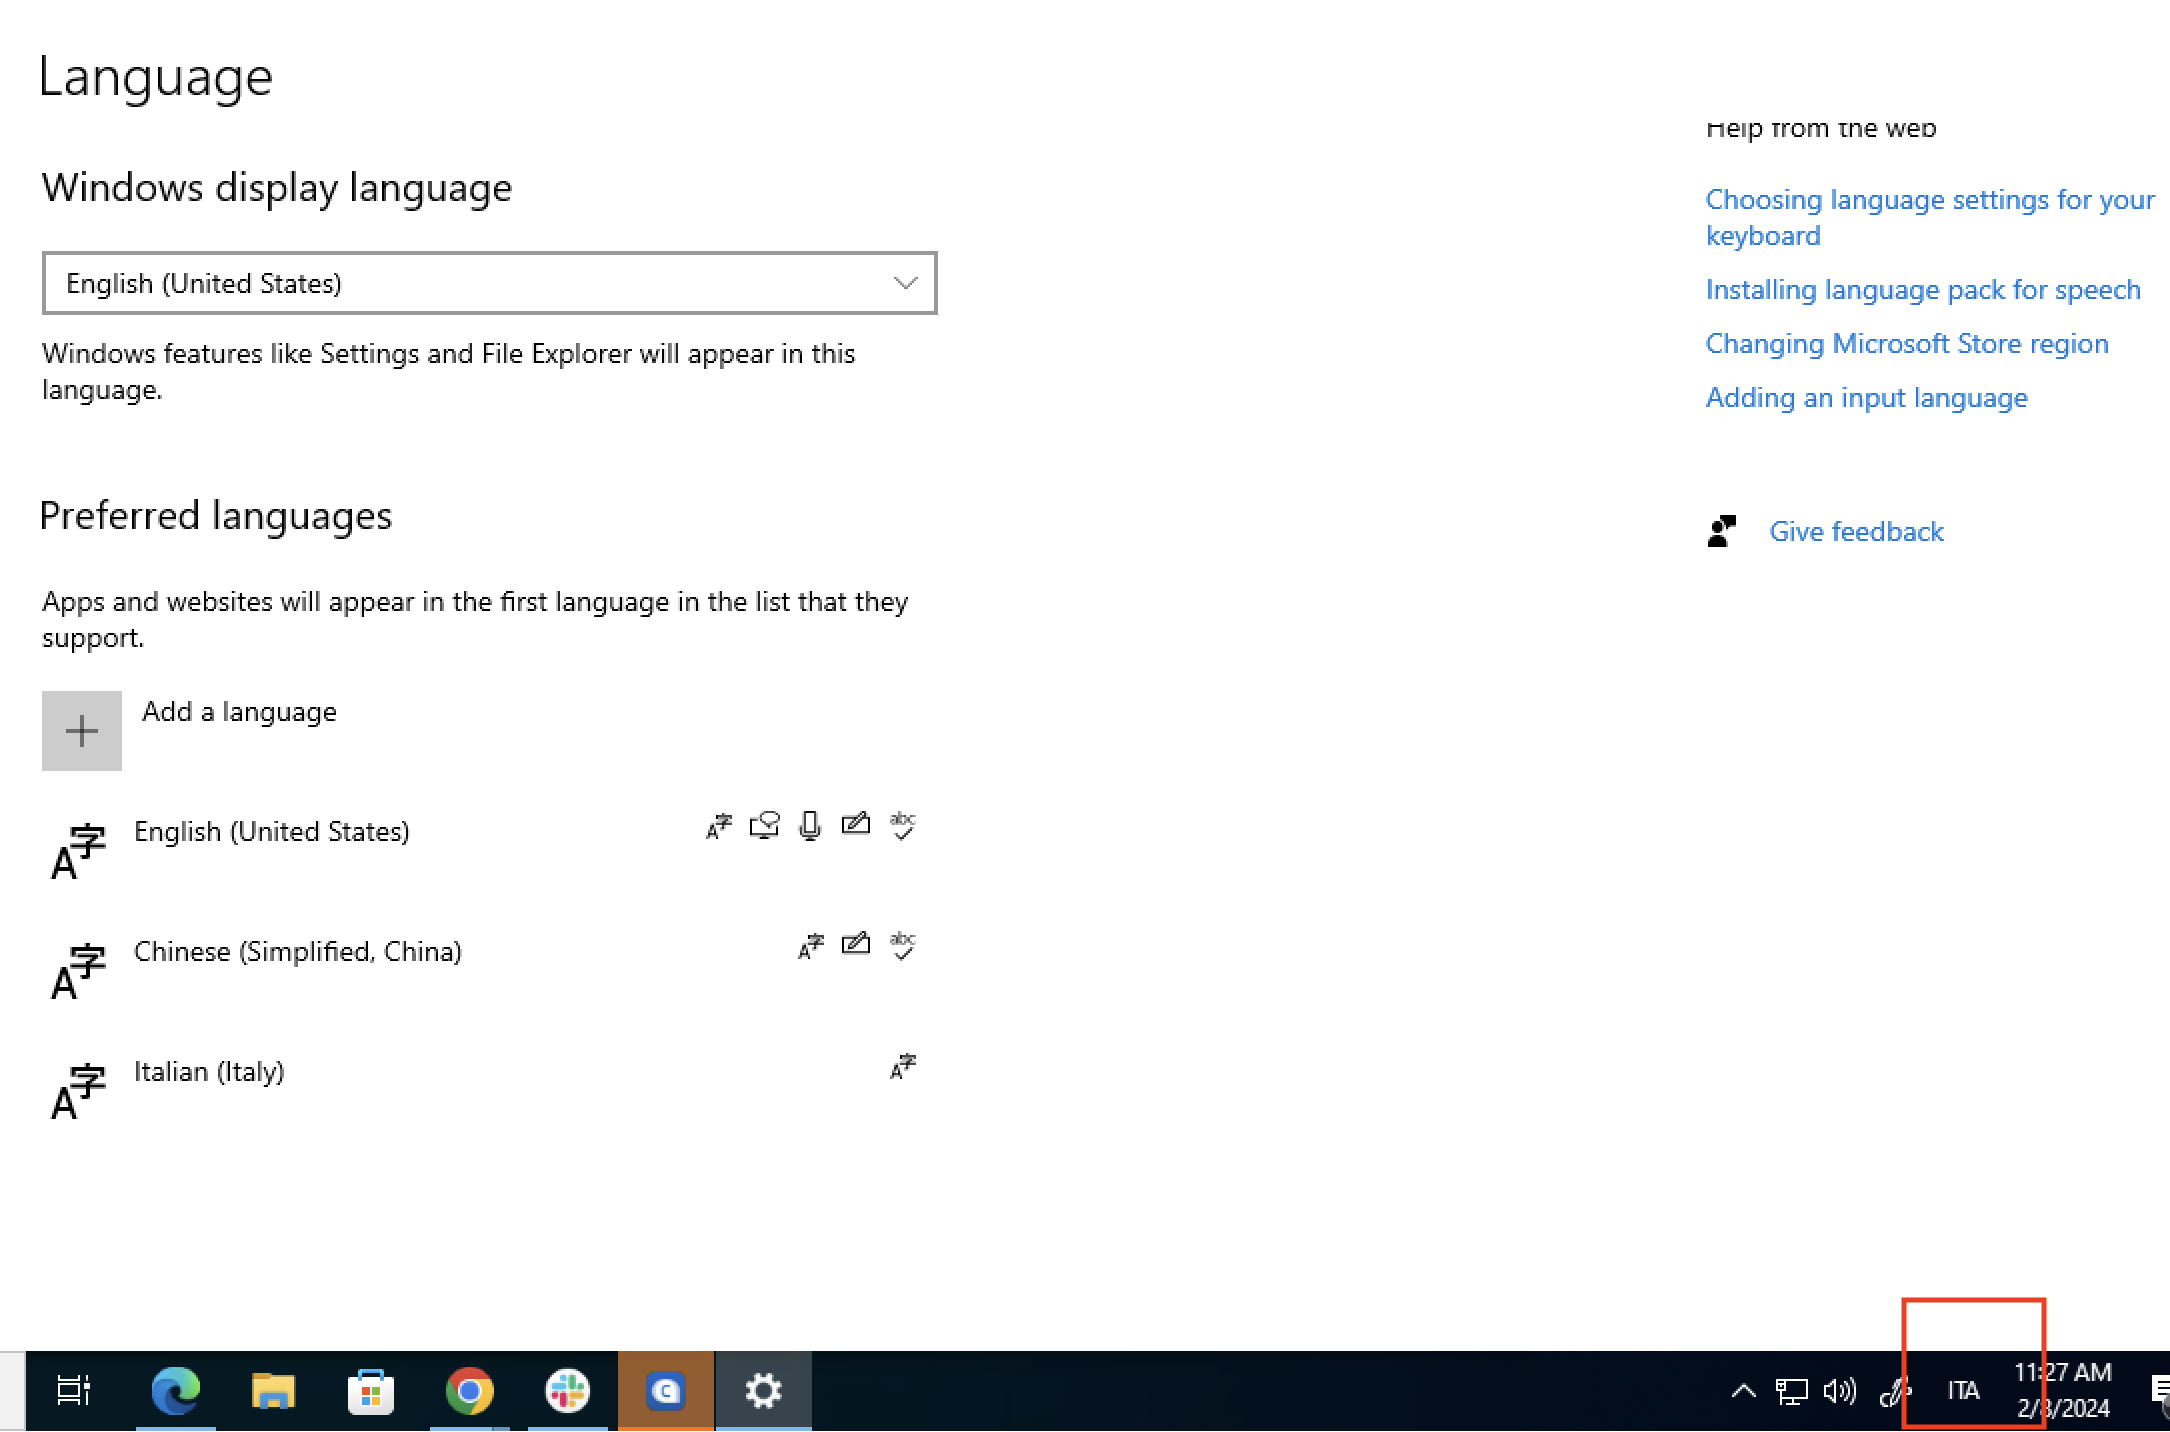
Task: Select Chinese (Simplified, China) language entry
Action: click(298, 952)
